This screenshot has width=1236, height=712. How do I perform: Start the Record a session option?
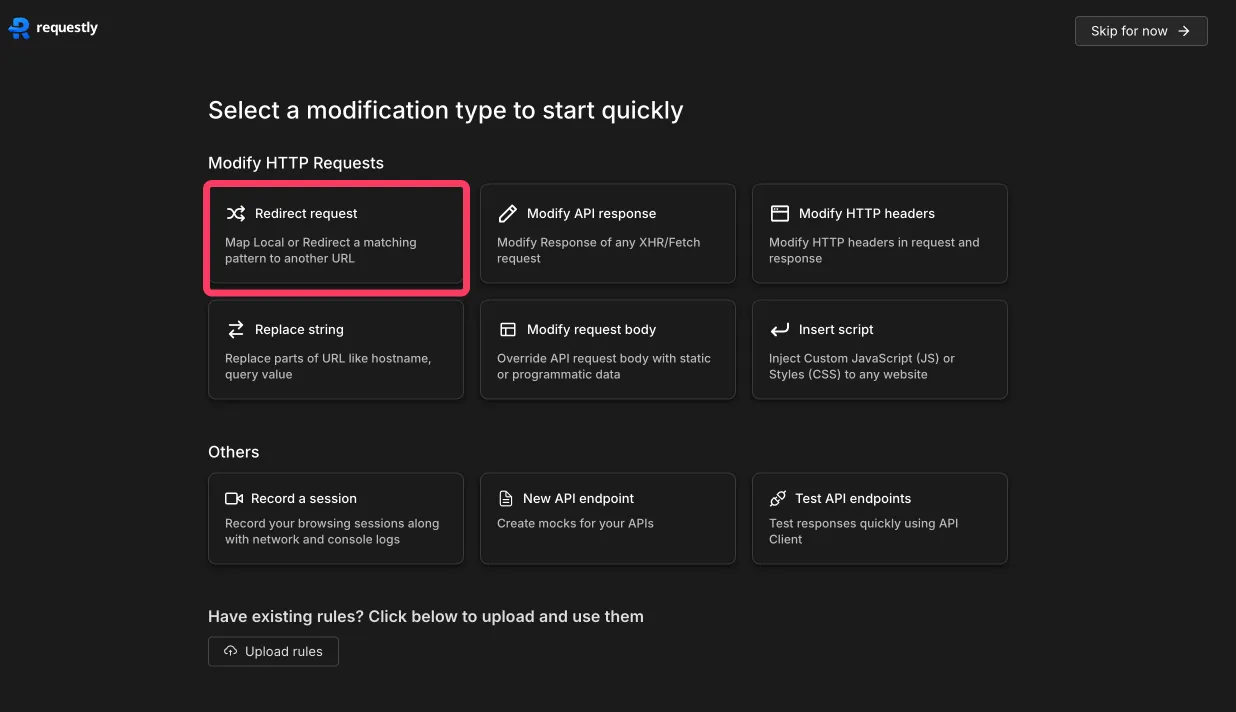(x=336, y=518)
